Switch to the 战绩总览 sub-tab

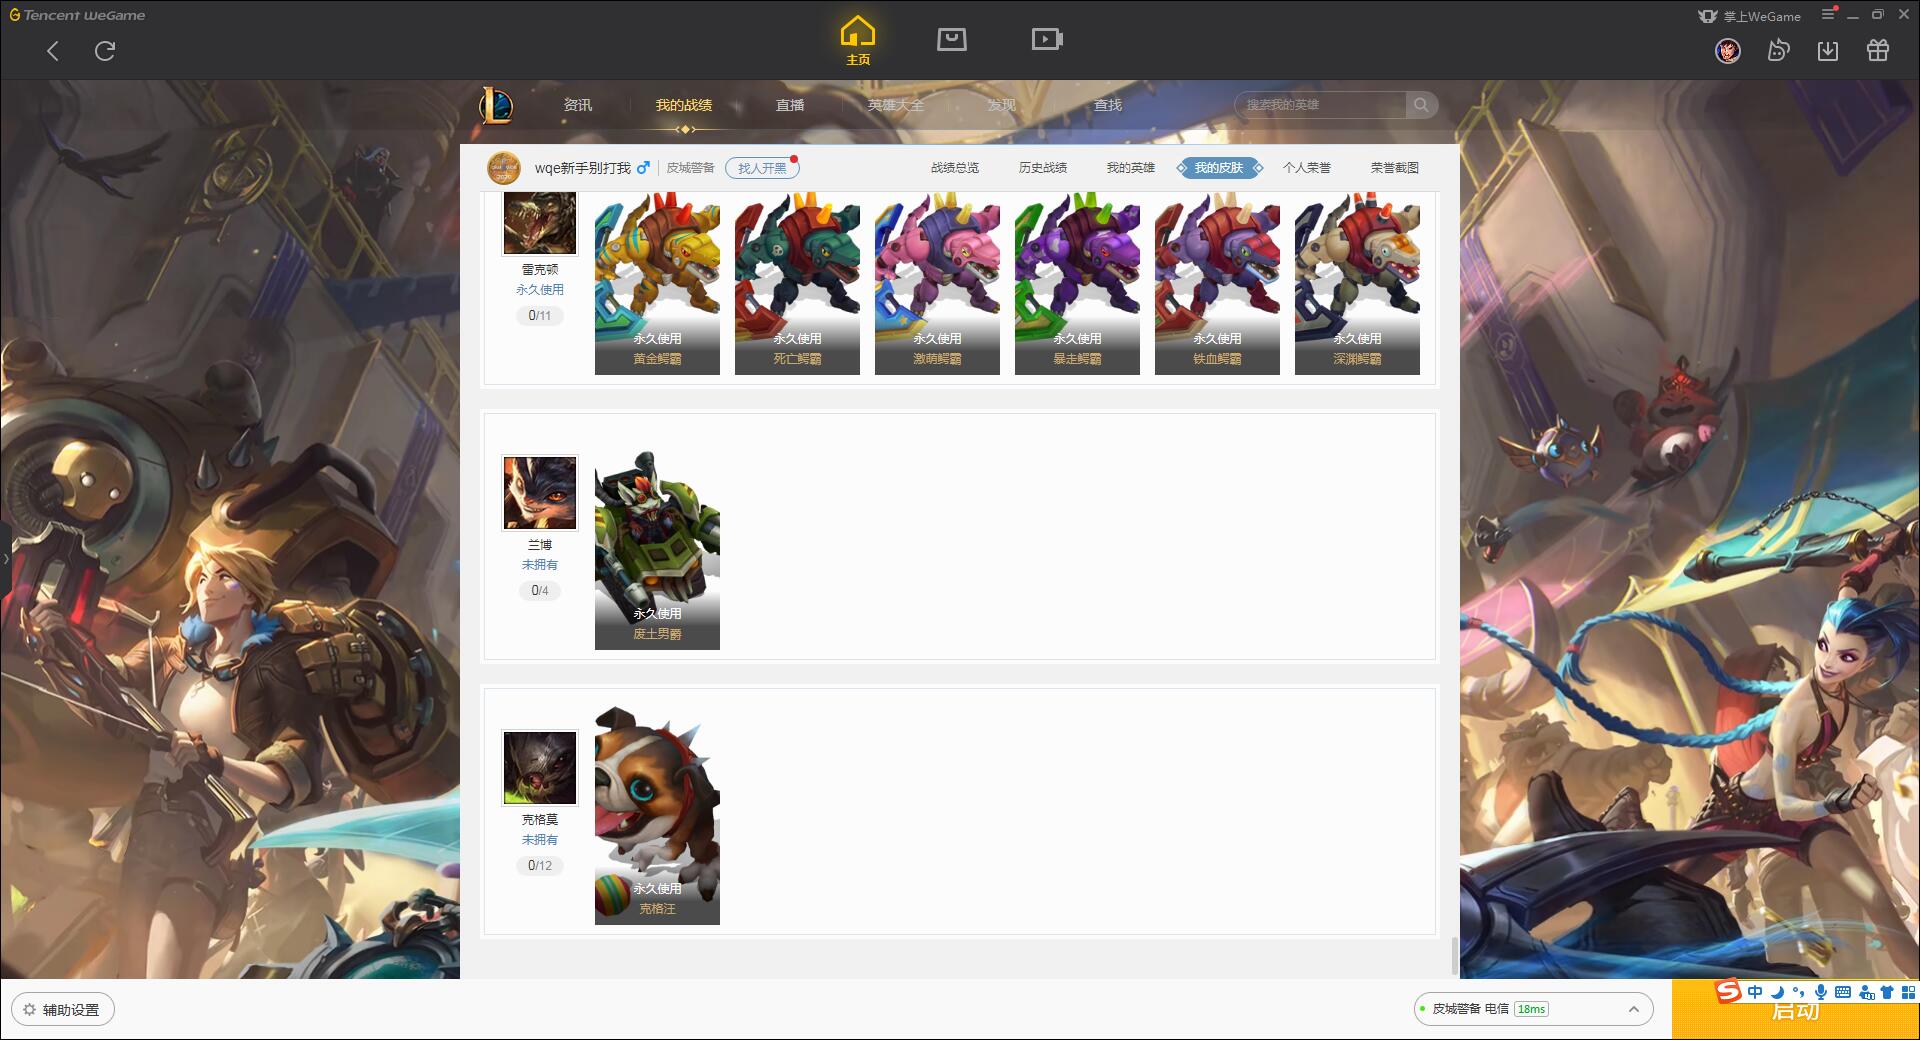click(x=955, y=168)
